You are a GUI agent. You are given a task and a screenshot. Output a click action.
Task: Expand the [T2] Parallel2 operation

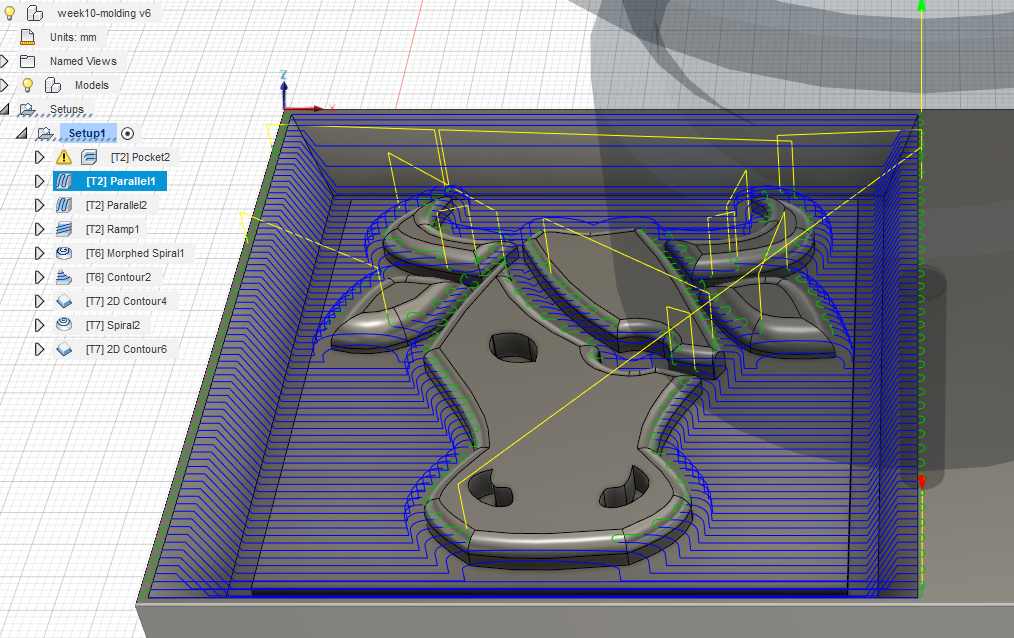(x=39, y=205)
